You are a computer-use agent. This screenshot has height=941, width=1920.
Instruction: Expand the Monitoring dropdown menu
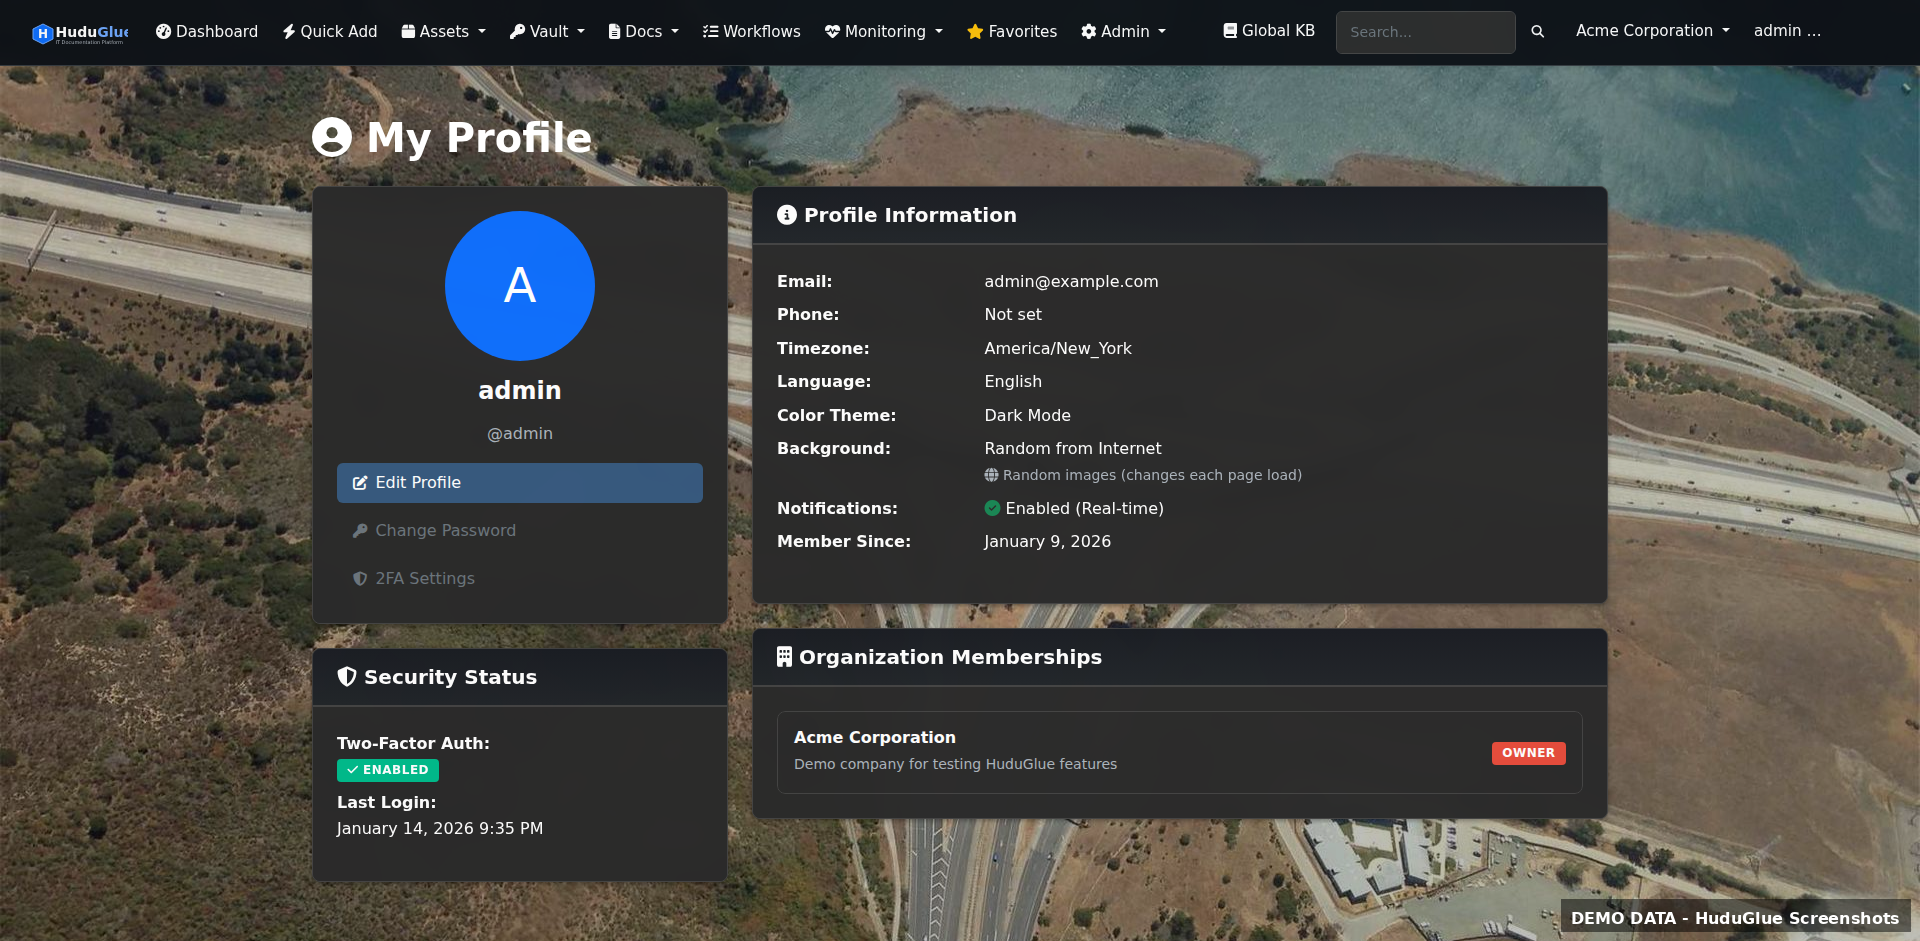pyautogui.click(x=884, y=32)
